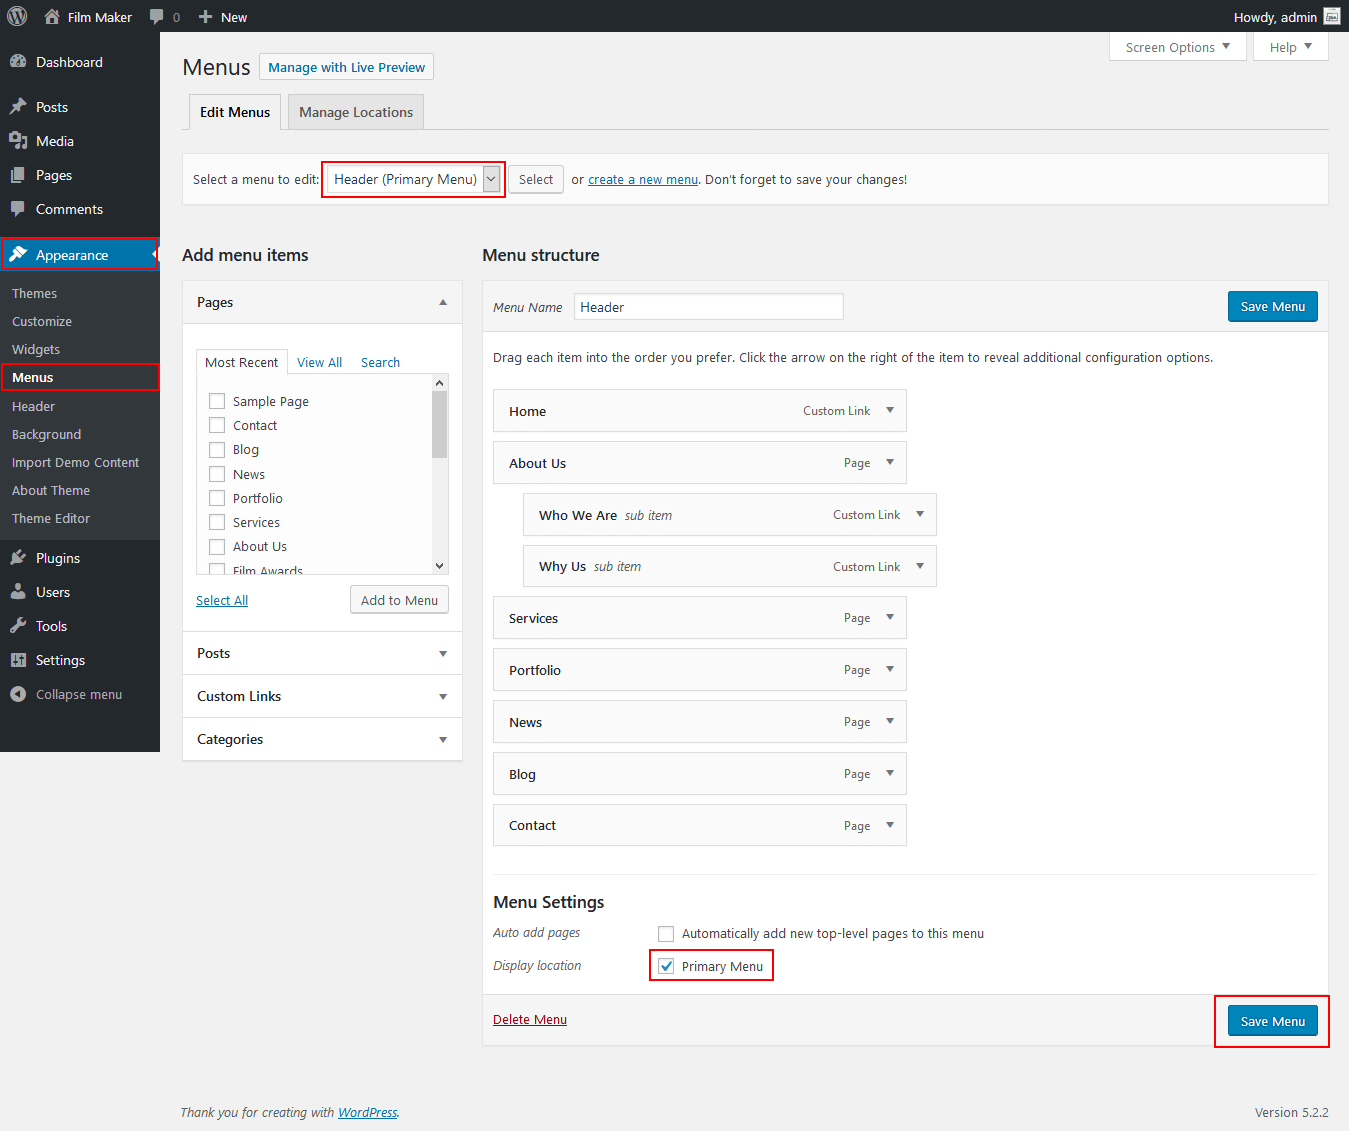
Task: Switch to the Search pages tab
Action: coord(380,362)
